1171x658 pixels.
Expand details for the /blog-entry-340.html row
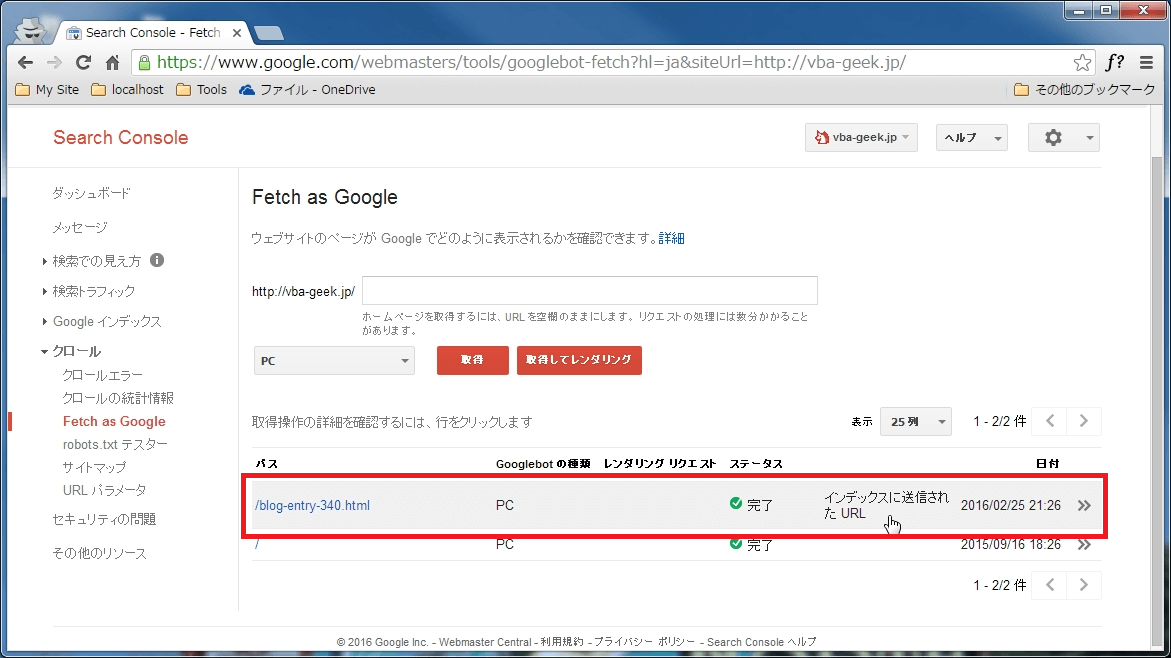tap(1084, 505)
